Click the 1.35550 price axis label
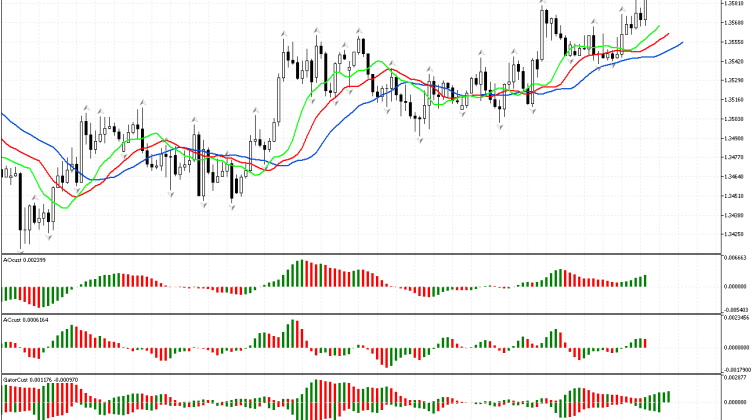This screenshot has height=420, width=752. 733,42
